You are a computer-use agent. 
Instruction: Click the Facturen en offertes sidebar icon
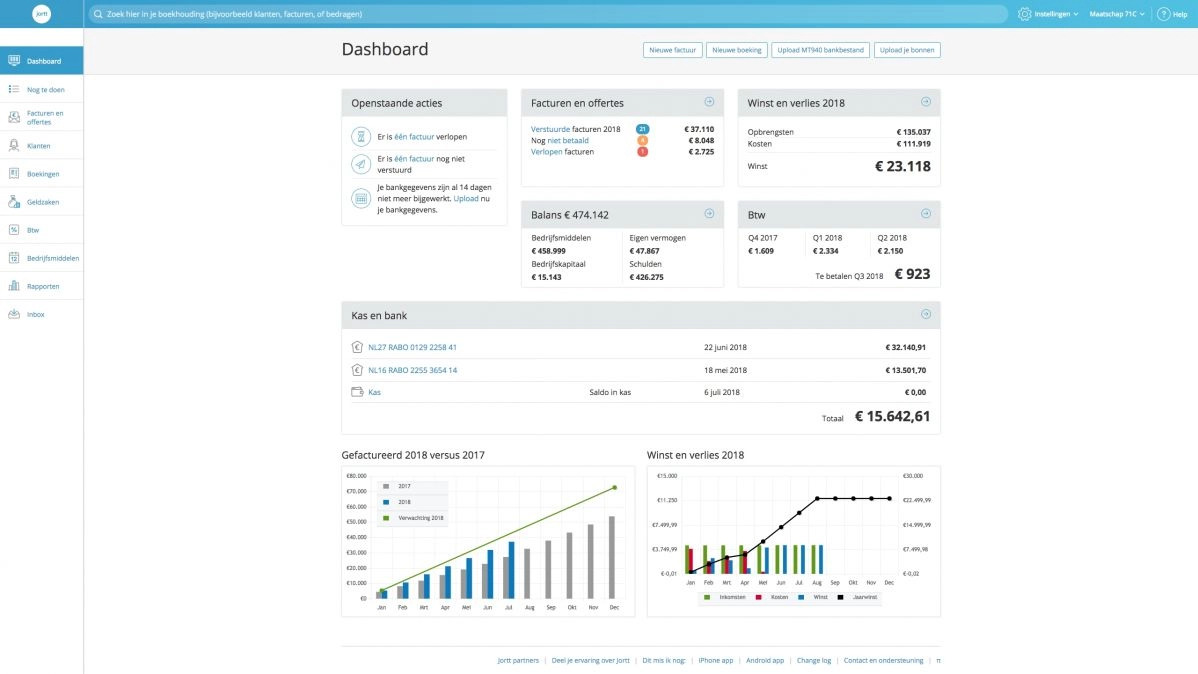(x=14, y=117)
